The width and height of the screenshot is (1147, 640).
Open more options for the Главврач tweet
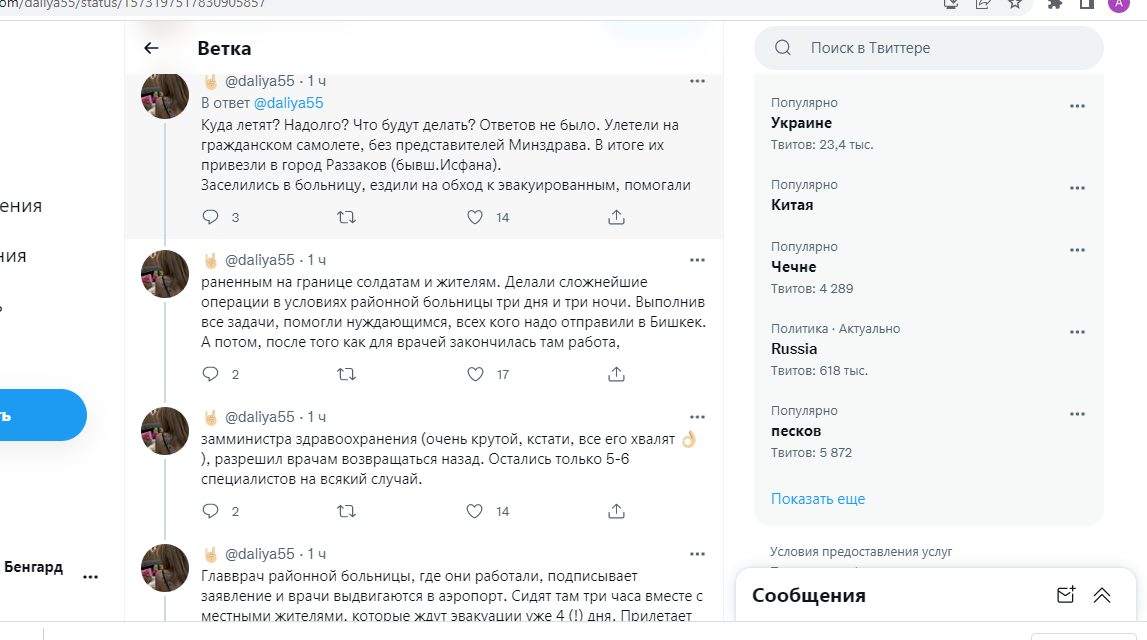(x=697, y=554)
